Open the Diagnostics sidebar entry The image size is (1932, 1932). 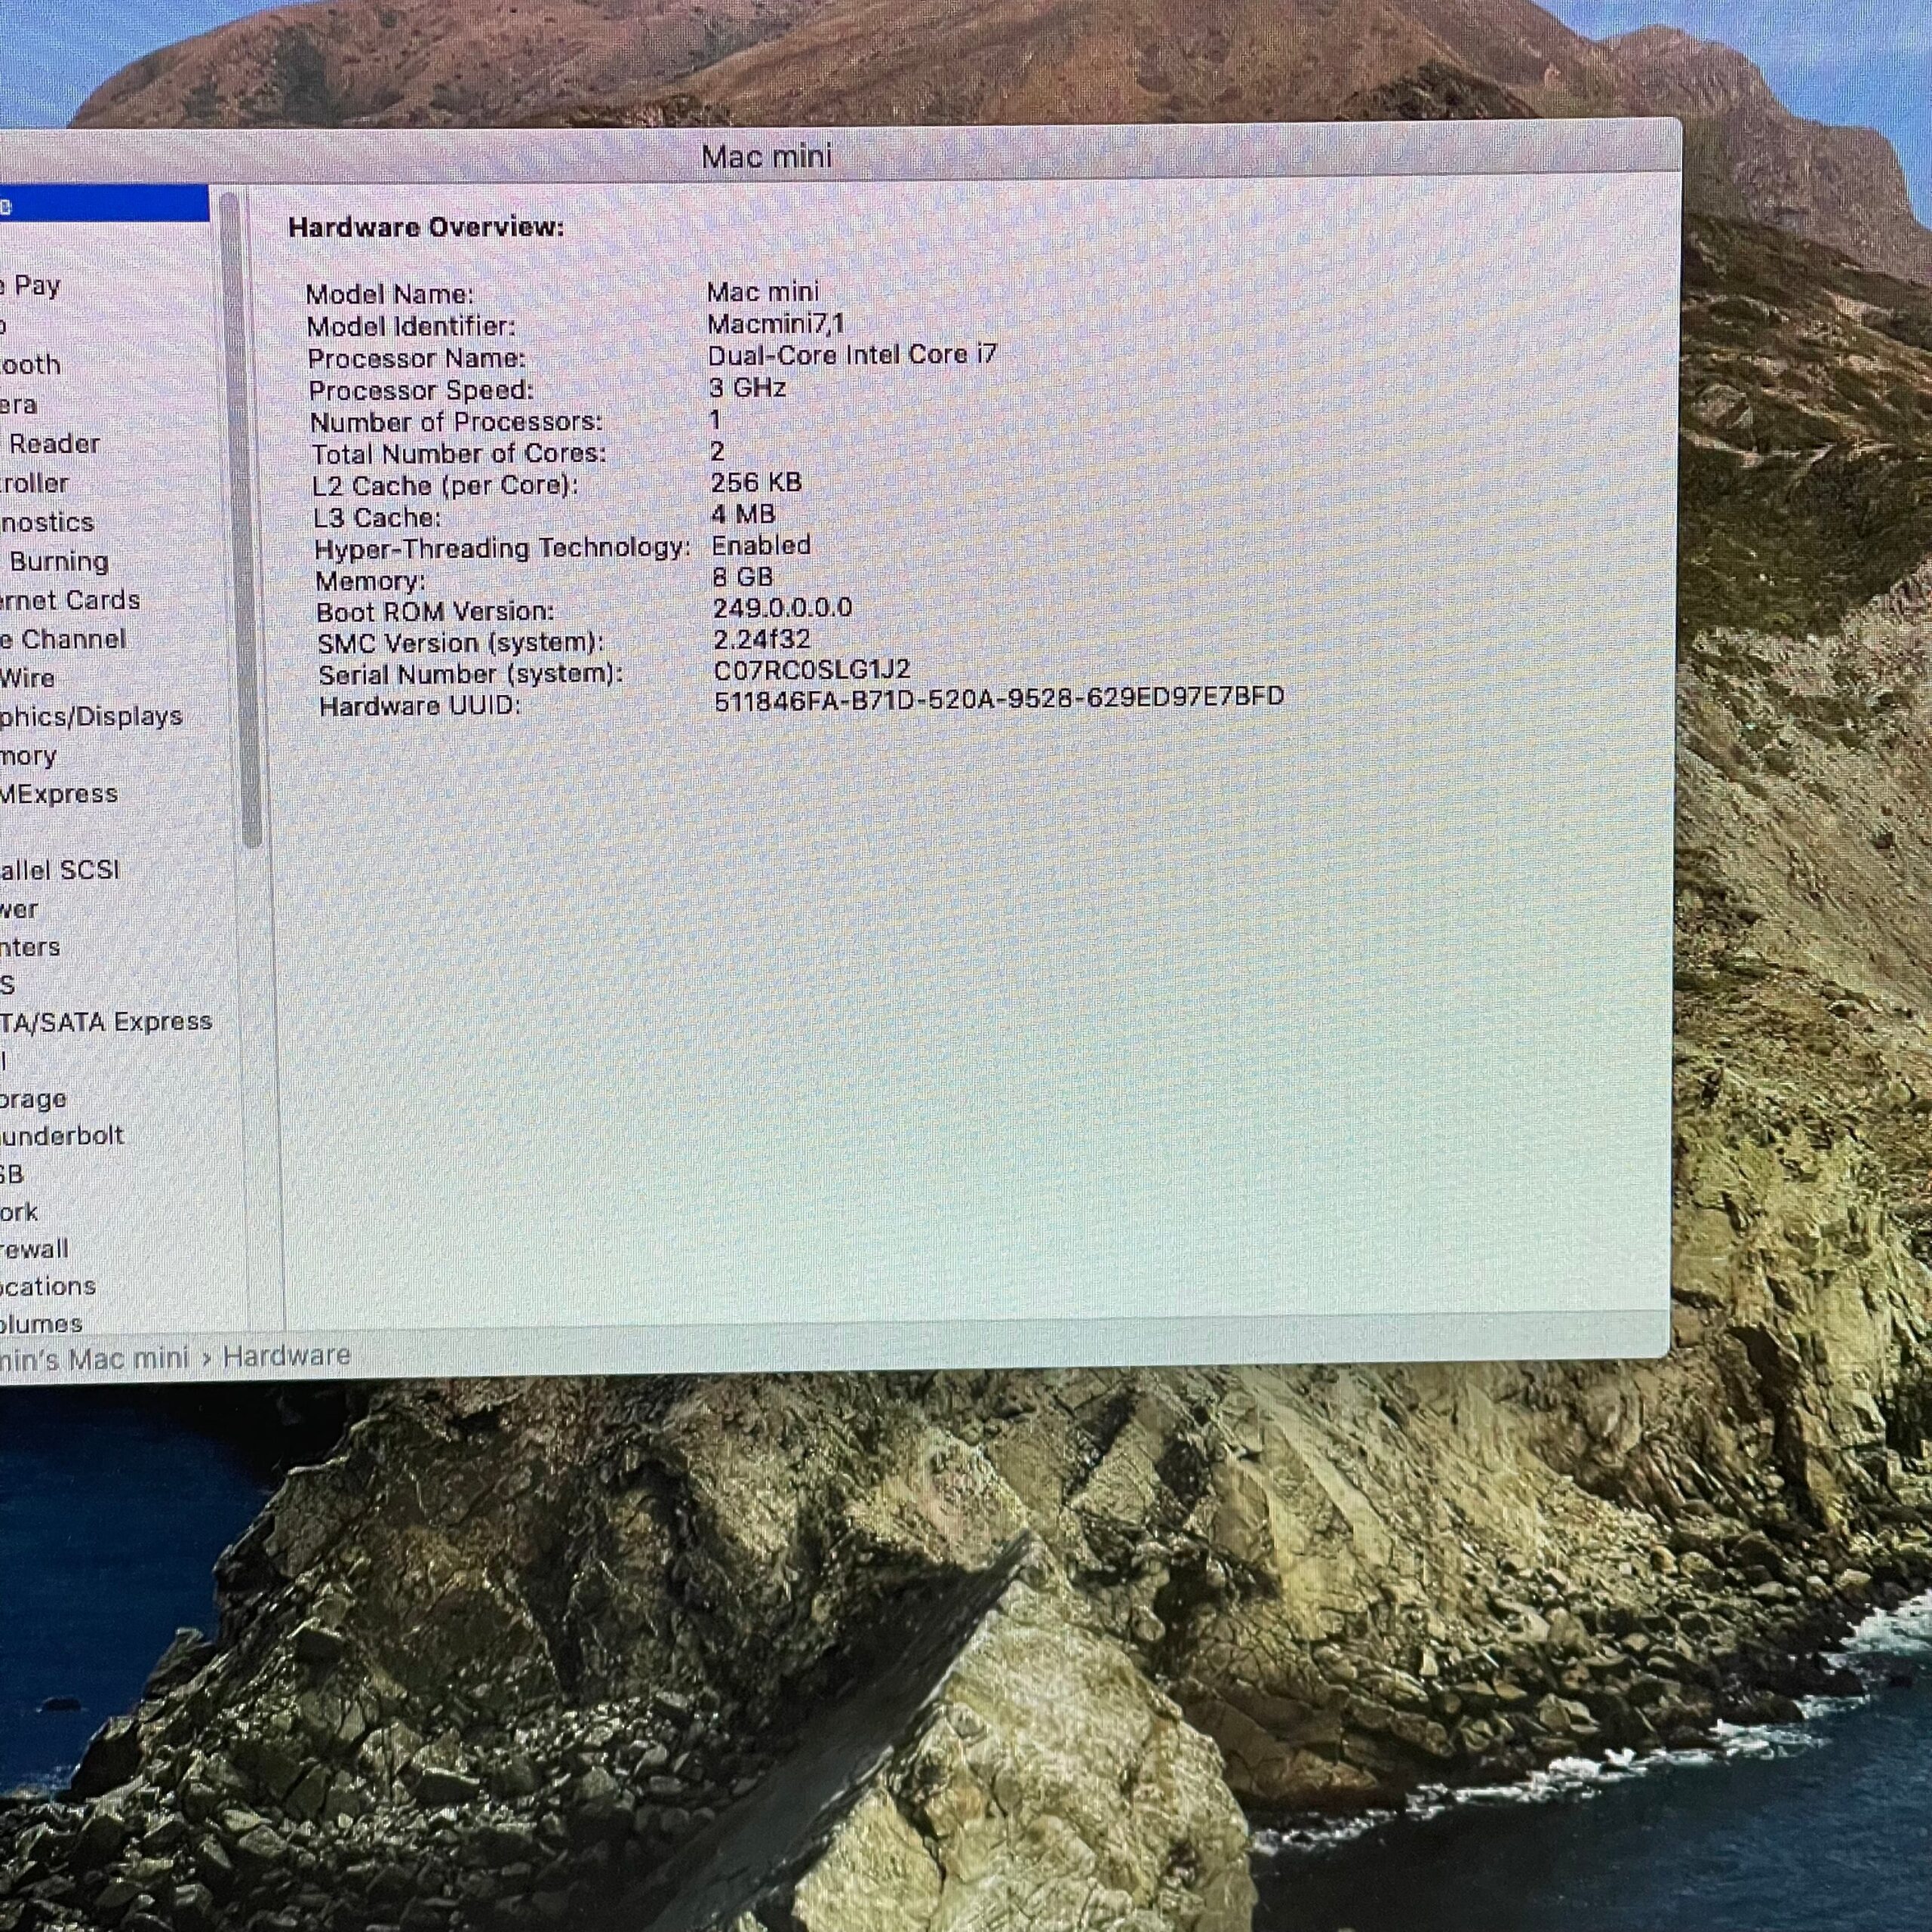(x=47, y=522)
